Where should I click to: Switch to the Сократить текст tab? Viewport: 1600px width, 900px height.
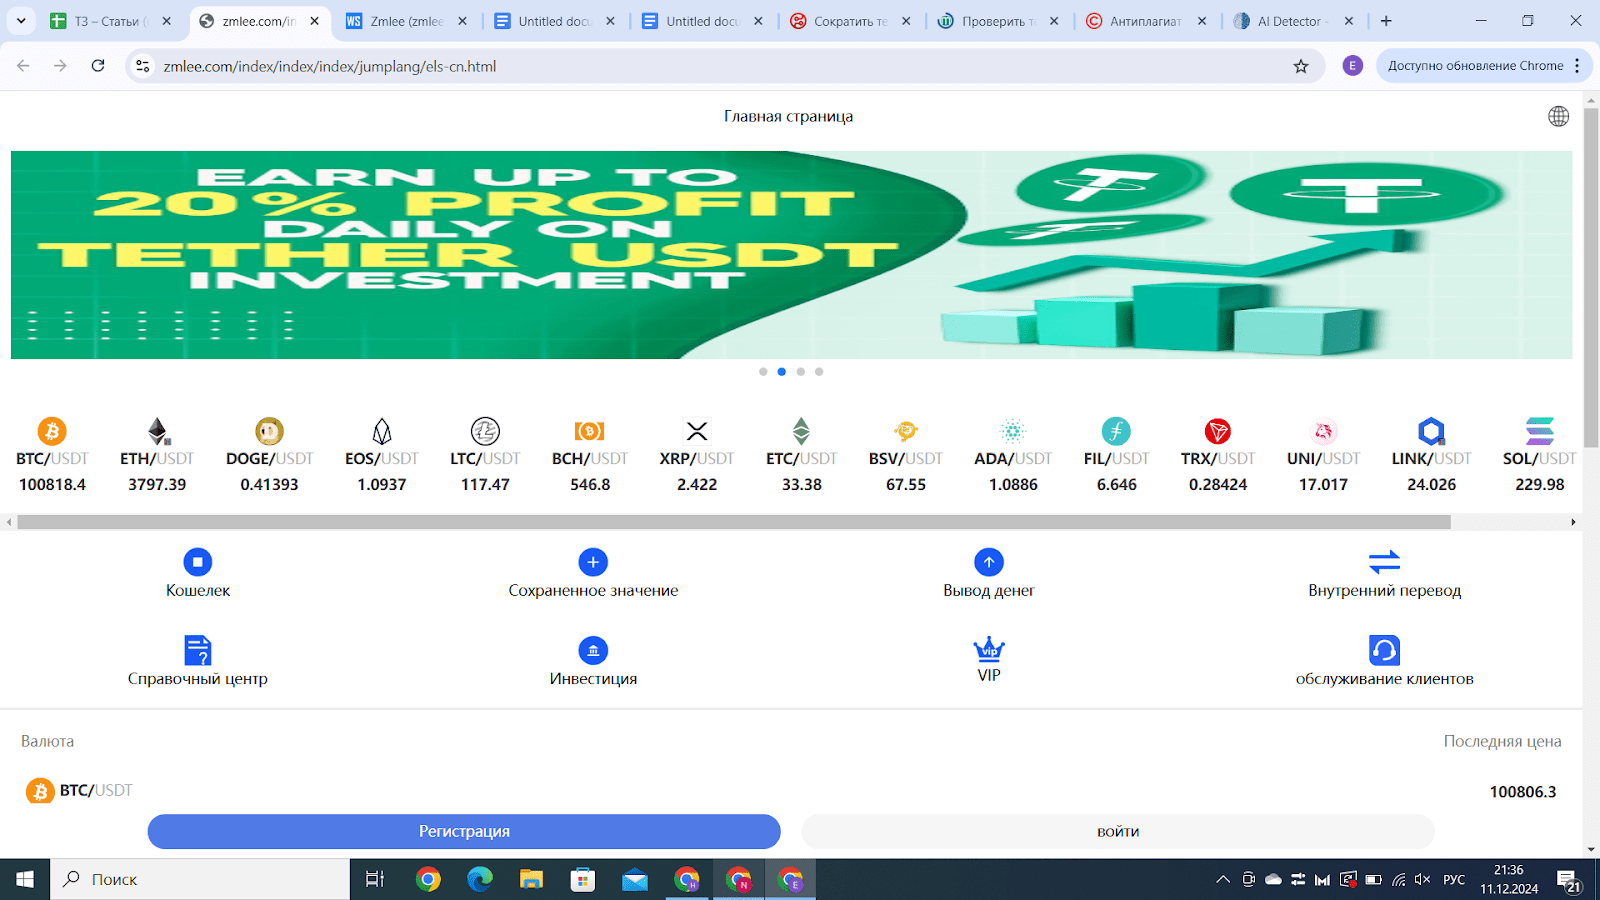[x=849, y=21]
